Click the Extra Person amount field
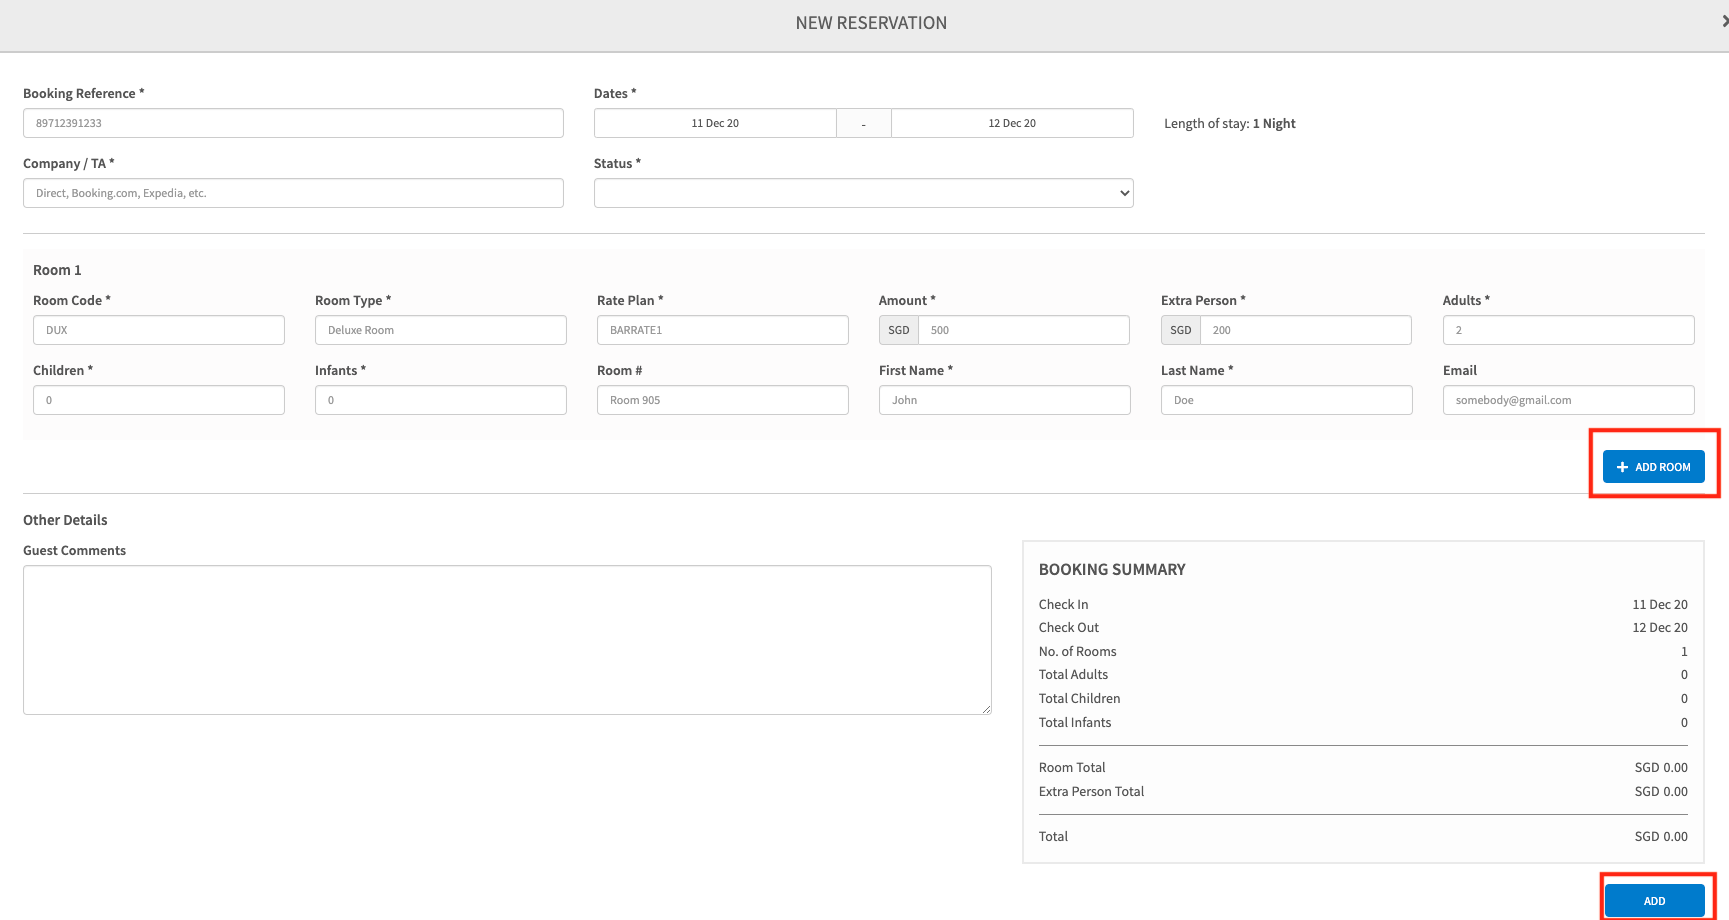 [x=1305, y=330]
